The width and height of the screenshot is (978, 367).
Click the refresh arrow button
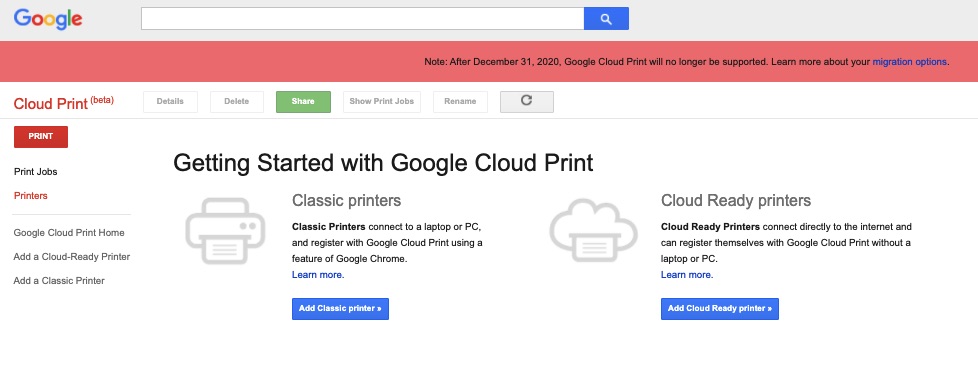coord(526,102)
